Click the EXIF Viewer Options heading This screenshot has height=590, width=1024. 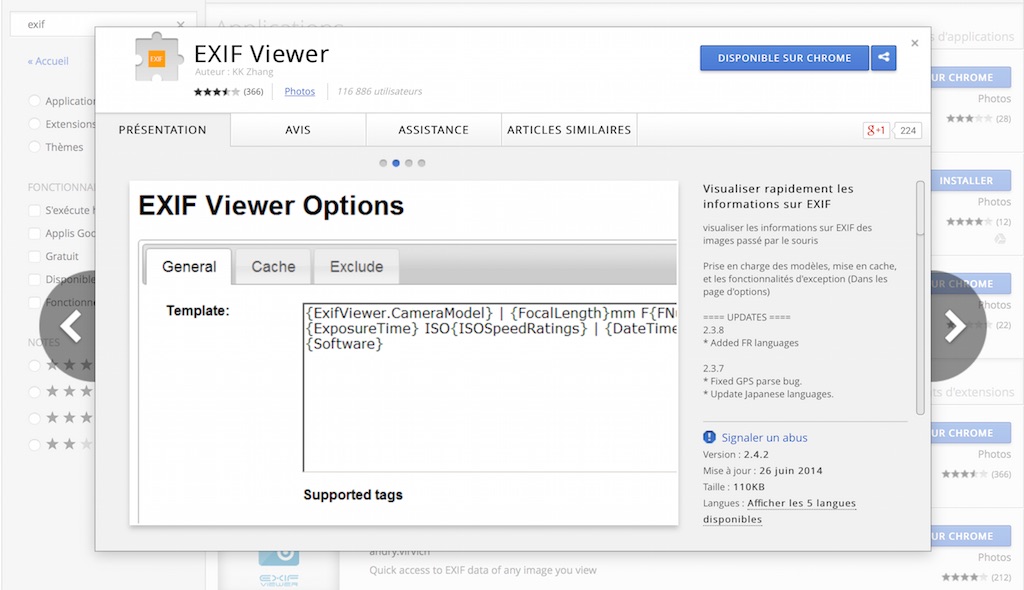(x=271, y=205)
